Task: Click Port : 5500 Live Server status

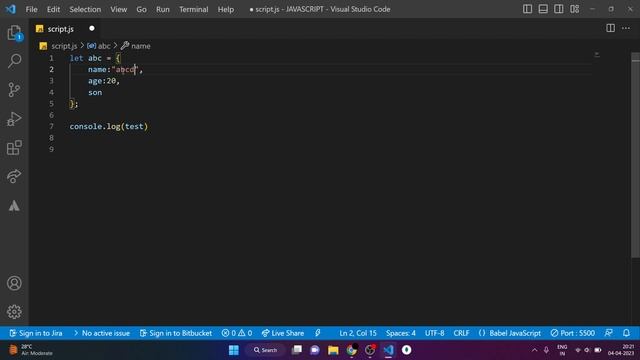Action: pyautogui.click(x=572, y=333)
